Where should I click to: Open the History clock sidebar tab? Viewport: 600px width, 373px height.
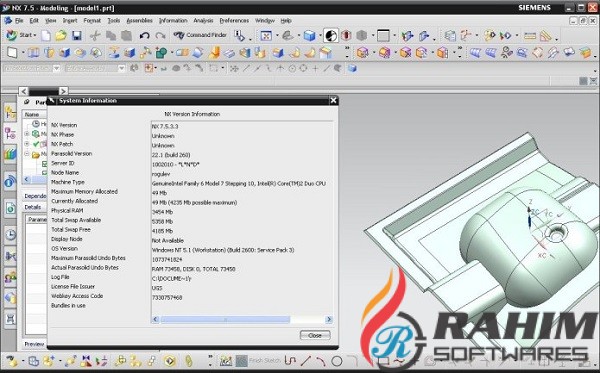(x=10, y=235)
